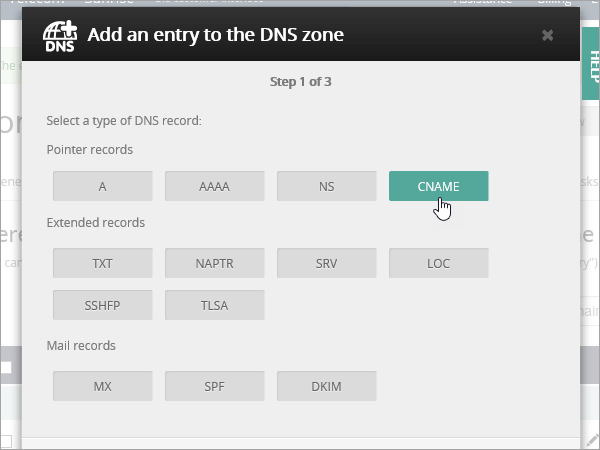The image size is (600, 450).
Task: Tick the upper checkbox behind the dialog
Action: [6, 368]
